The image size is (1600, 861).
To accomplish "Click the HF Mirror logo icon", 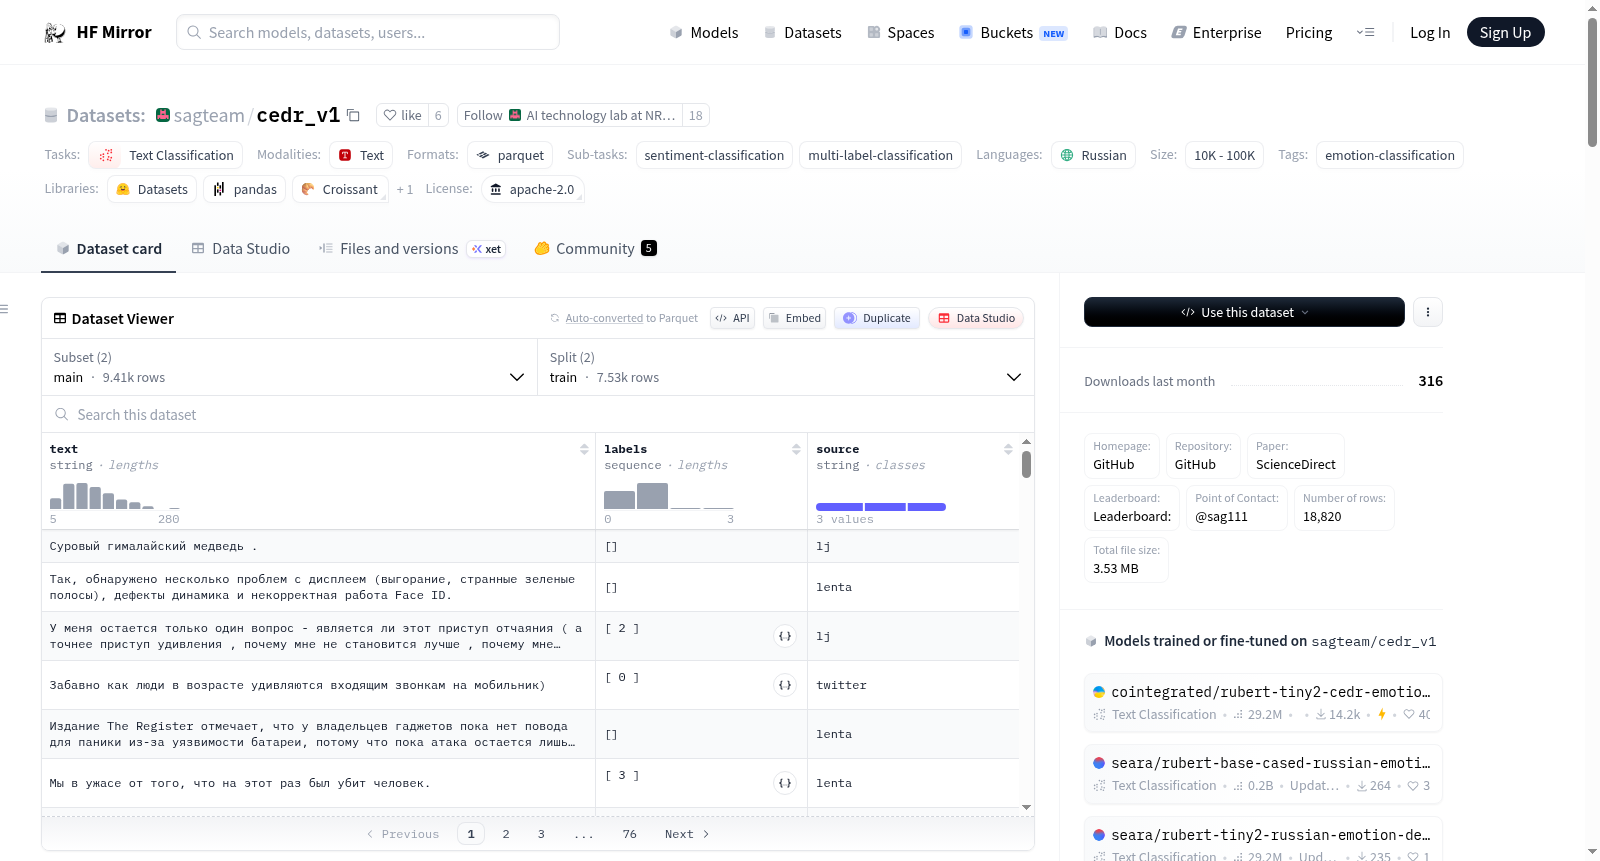I will point(55,33).
